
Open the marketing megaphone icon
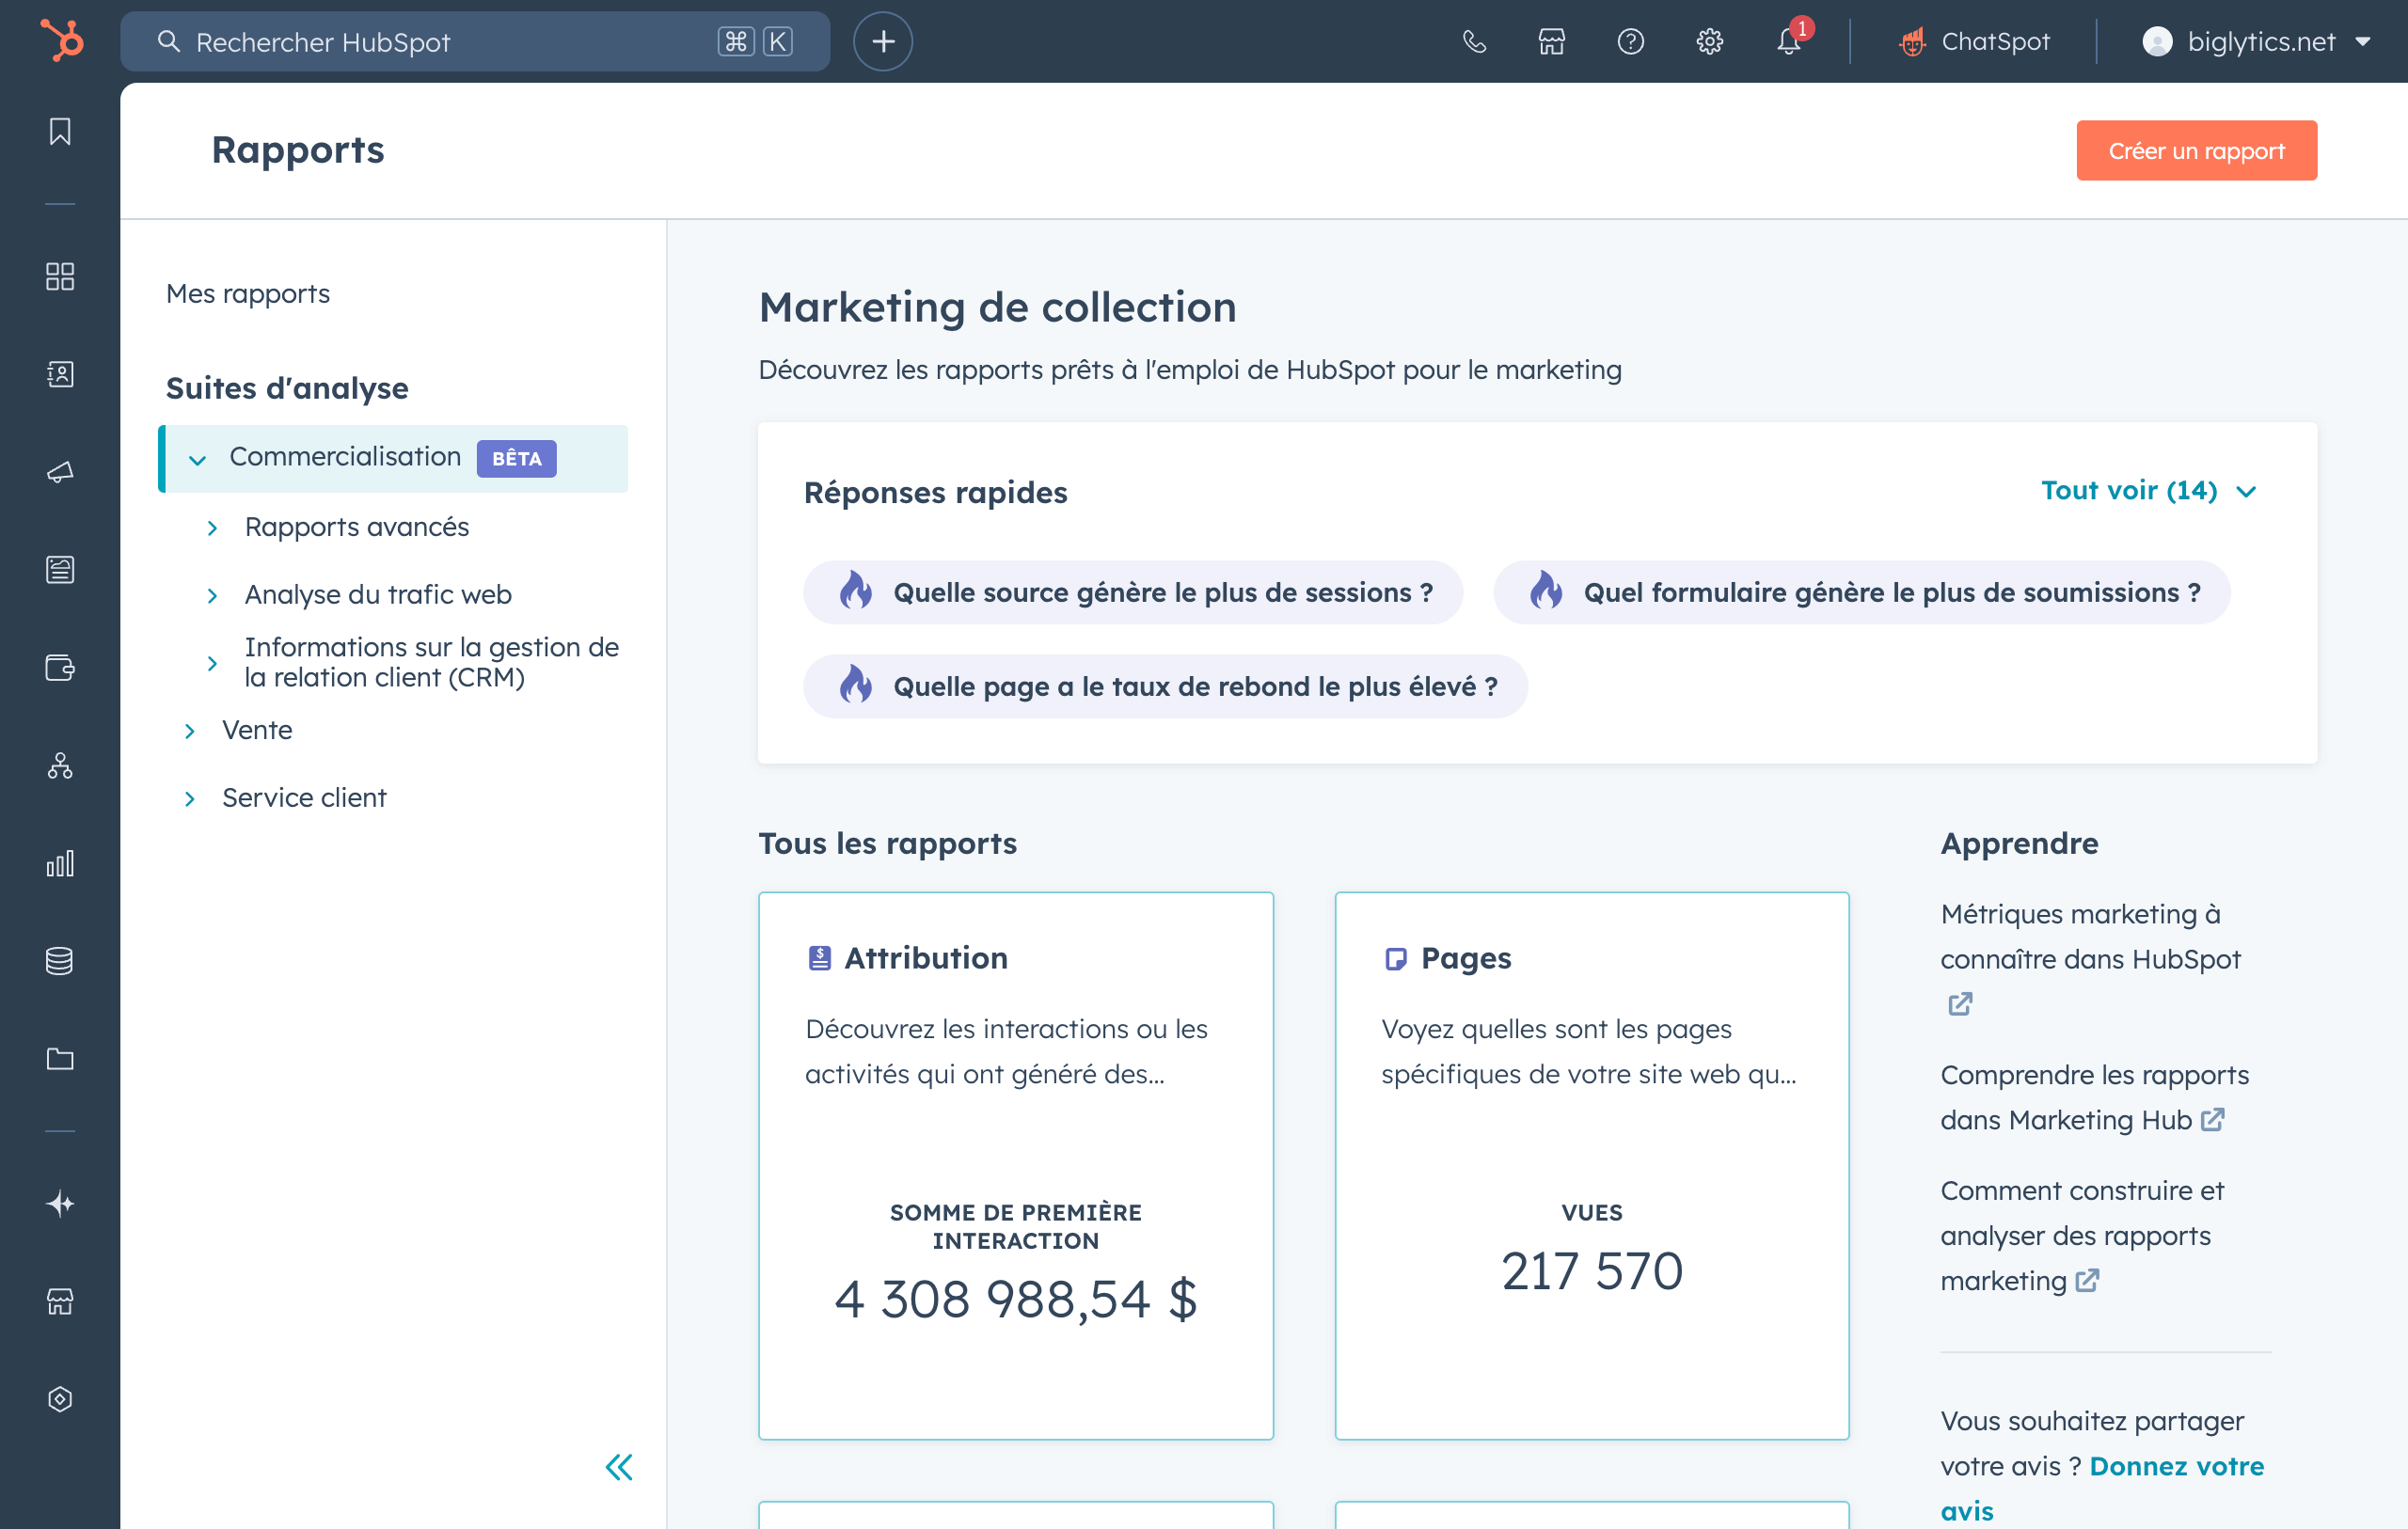click(60, 472)
